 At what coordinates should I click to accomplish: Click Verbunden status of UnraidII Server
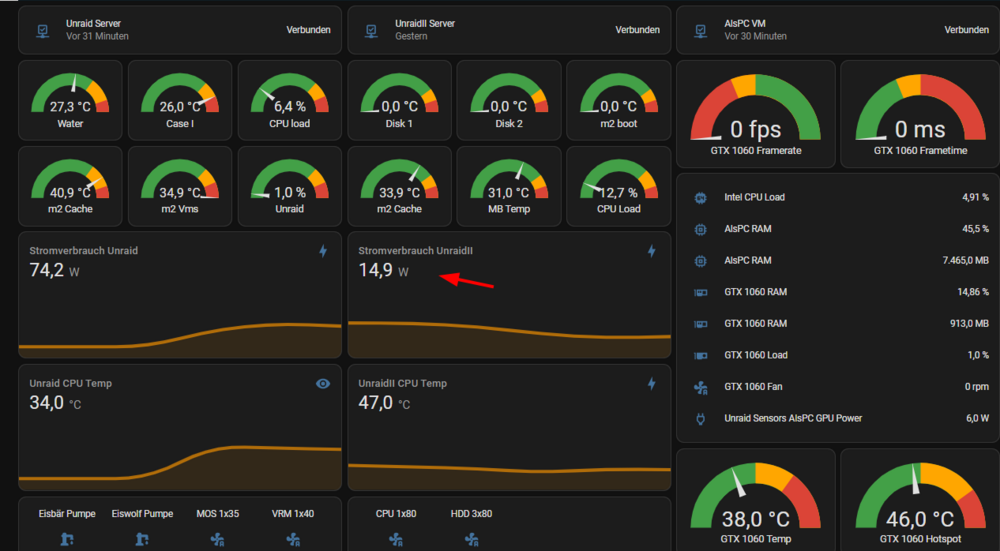click(x=638, y=30)
